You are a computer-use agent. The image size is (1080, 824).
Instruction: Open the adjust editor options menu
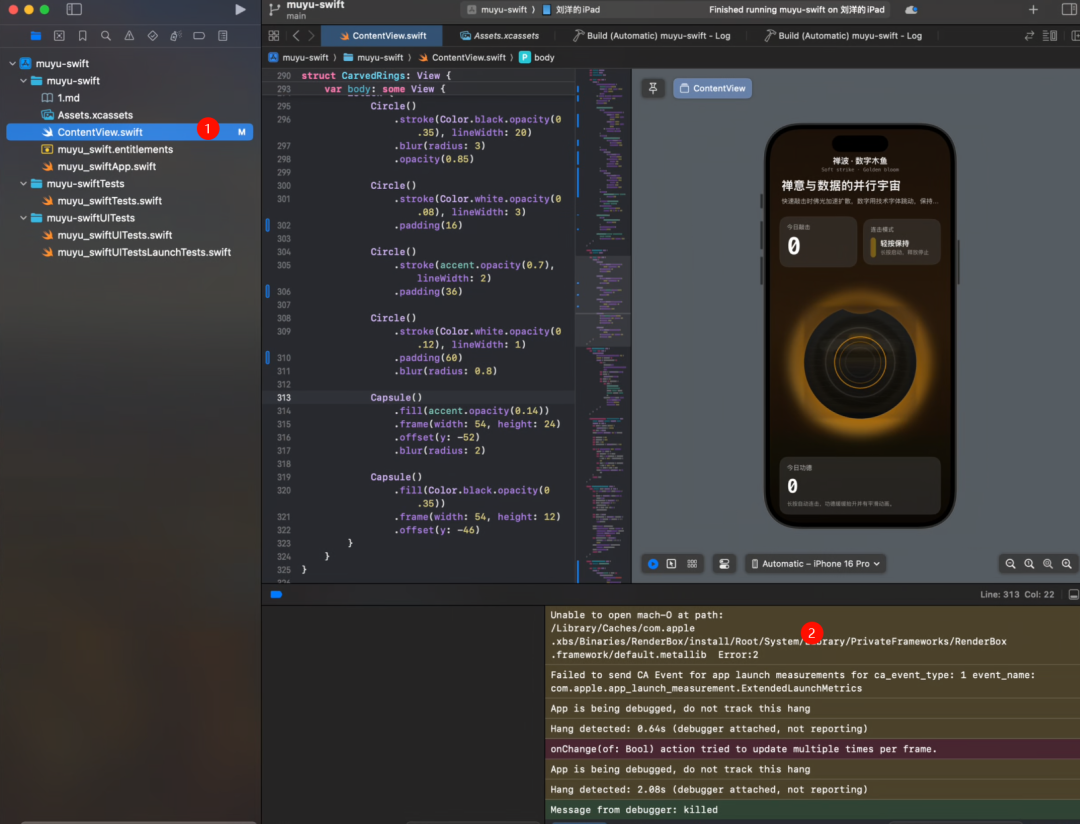point(1050,36)
